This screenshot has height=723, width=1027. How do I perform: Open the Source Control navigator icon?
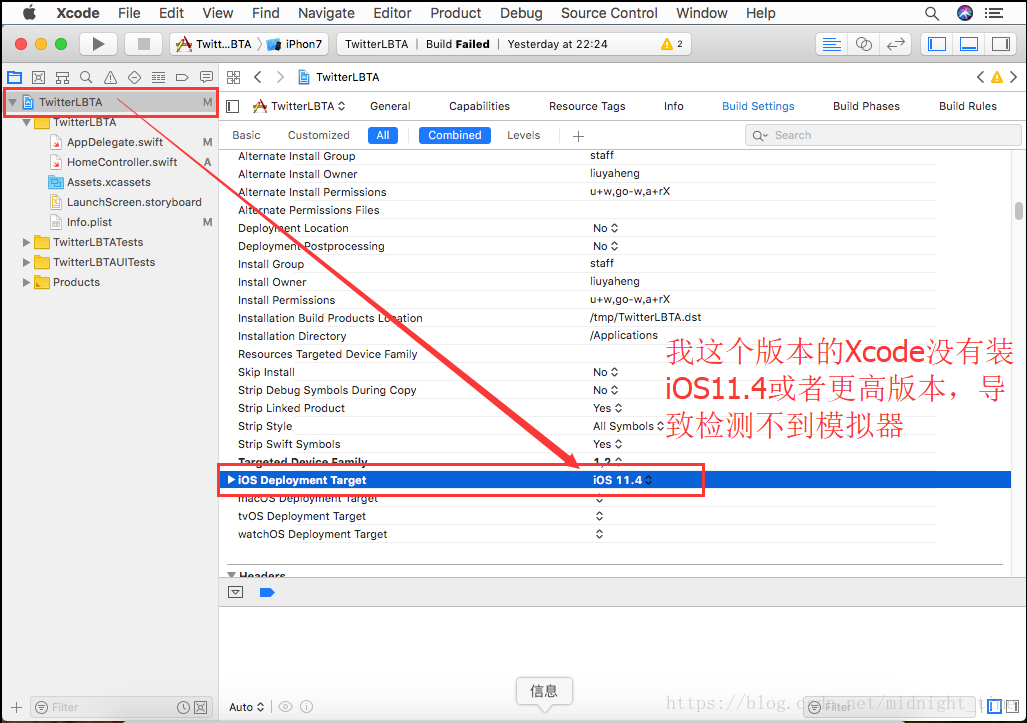39,77
